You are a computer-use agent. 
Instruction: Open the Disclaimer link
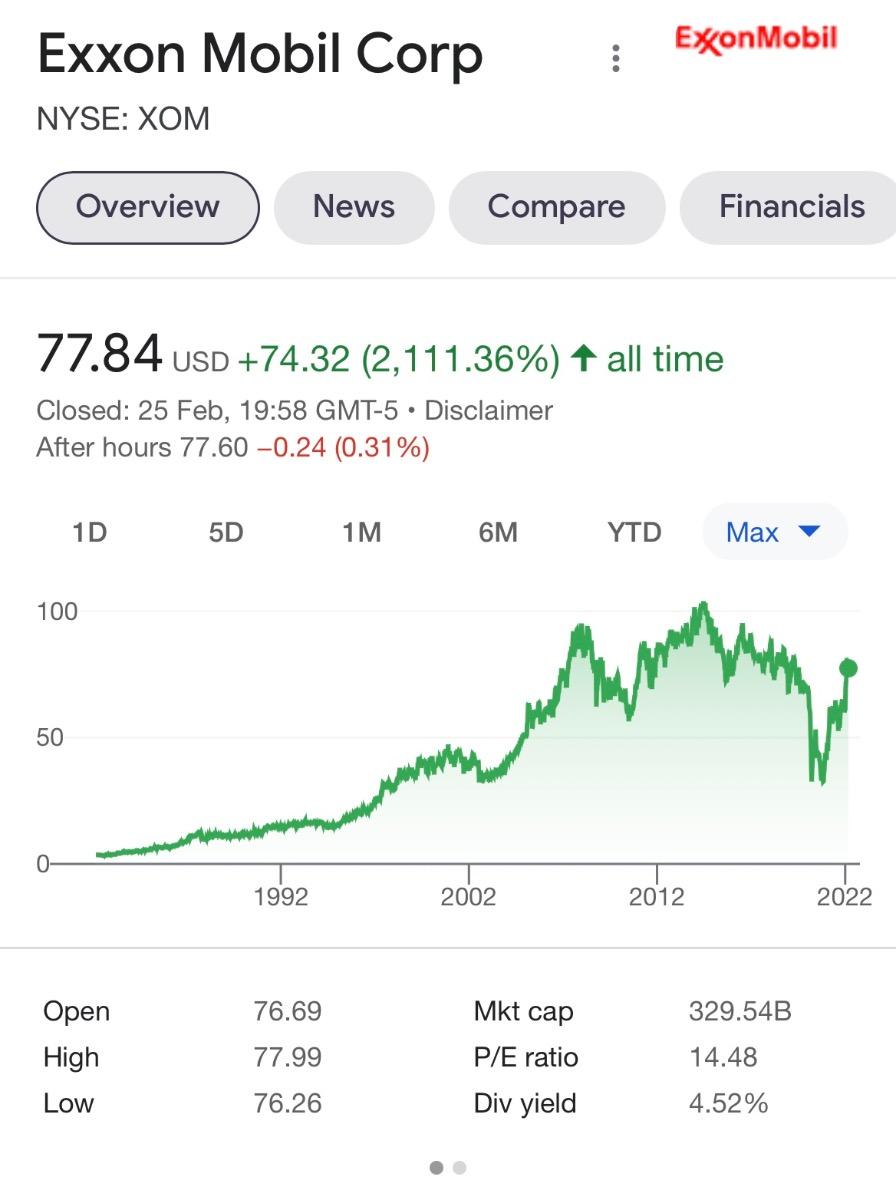click(x=491, y=411)
